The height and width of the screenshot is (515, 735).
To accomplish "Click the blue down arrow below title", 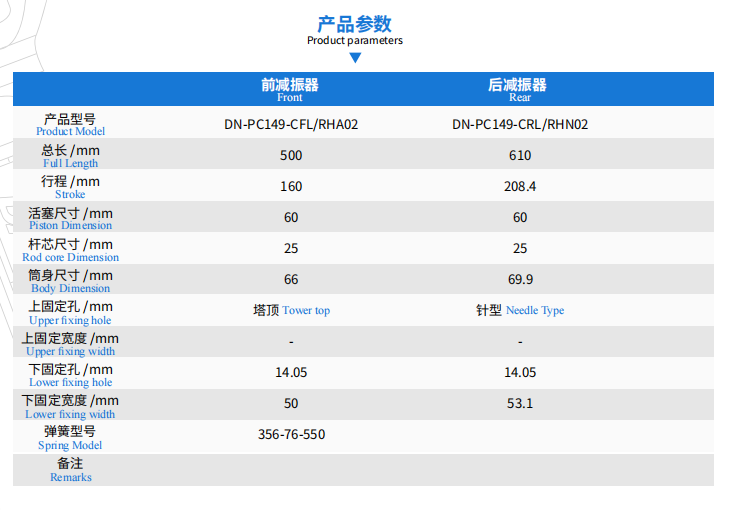I will [x=355, y=58].
